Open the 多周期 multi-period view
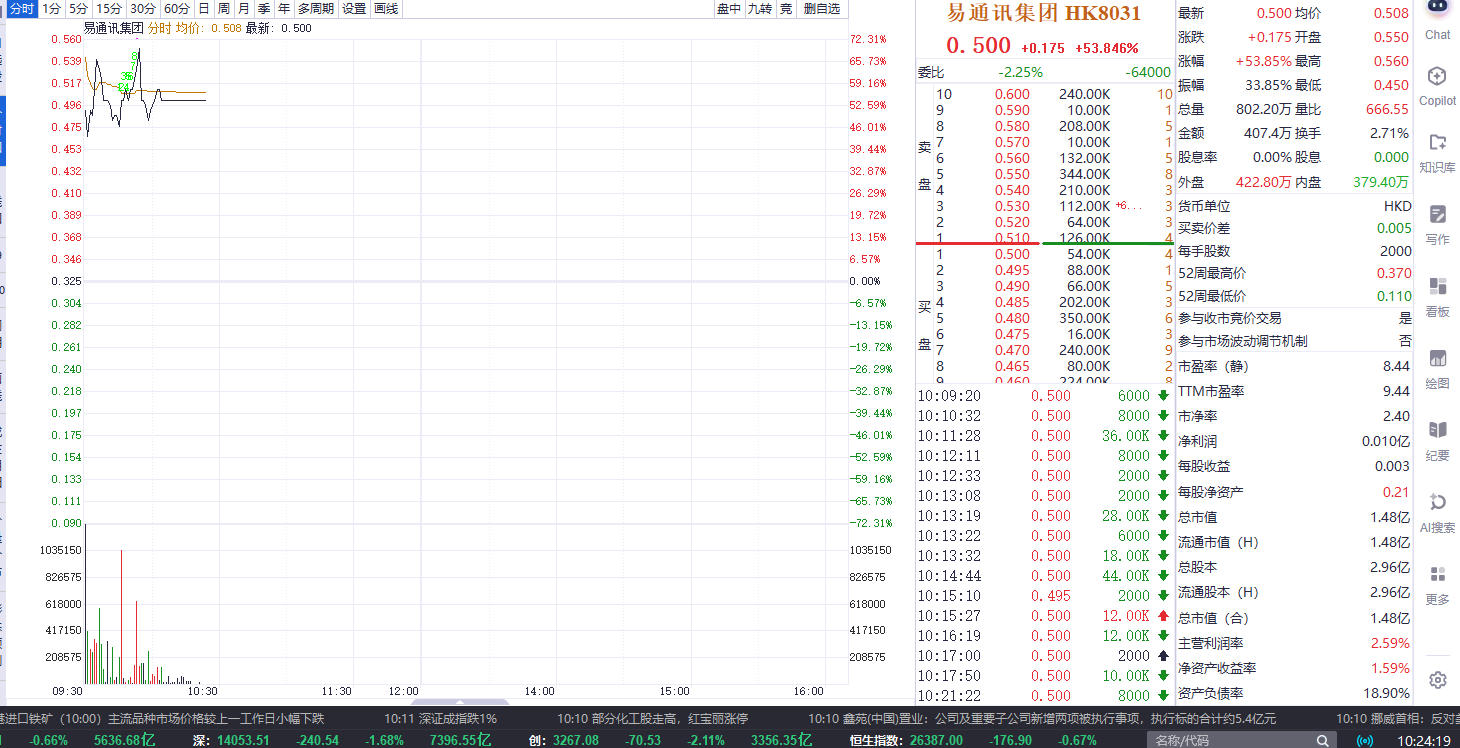The width and height of the screenshot is (1460, 748). [x=316, y=9]
